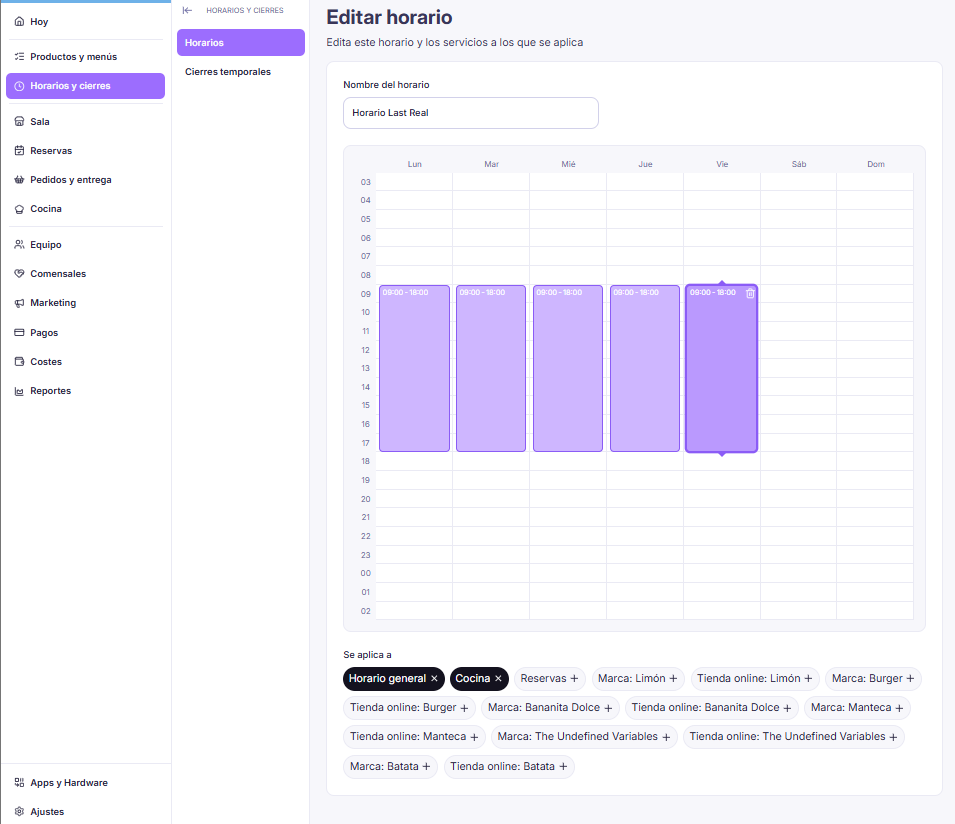Click the Sáb column header
955x824 pixels.
[x=799, y=164]
